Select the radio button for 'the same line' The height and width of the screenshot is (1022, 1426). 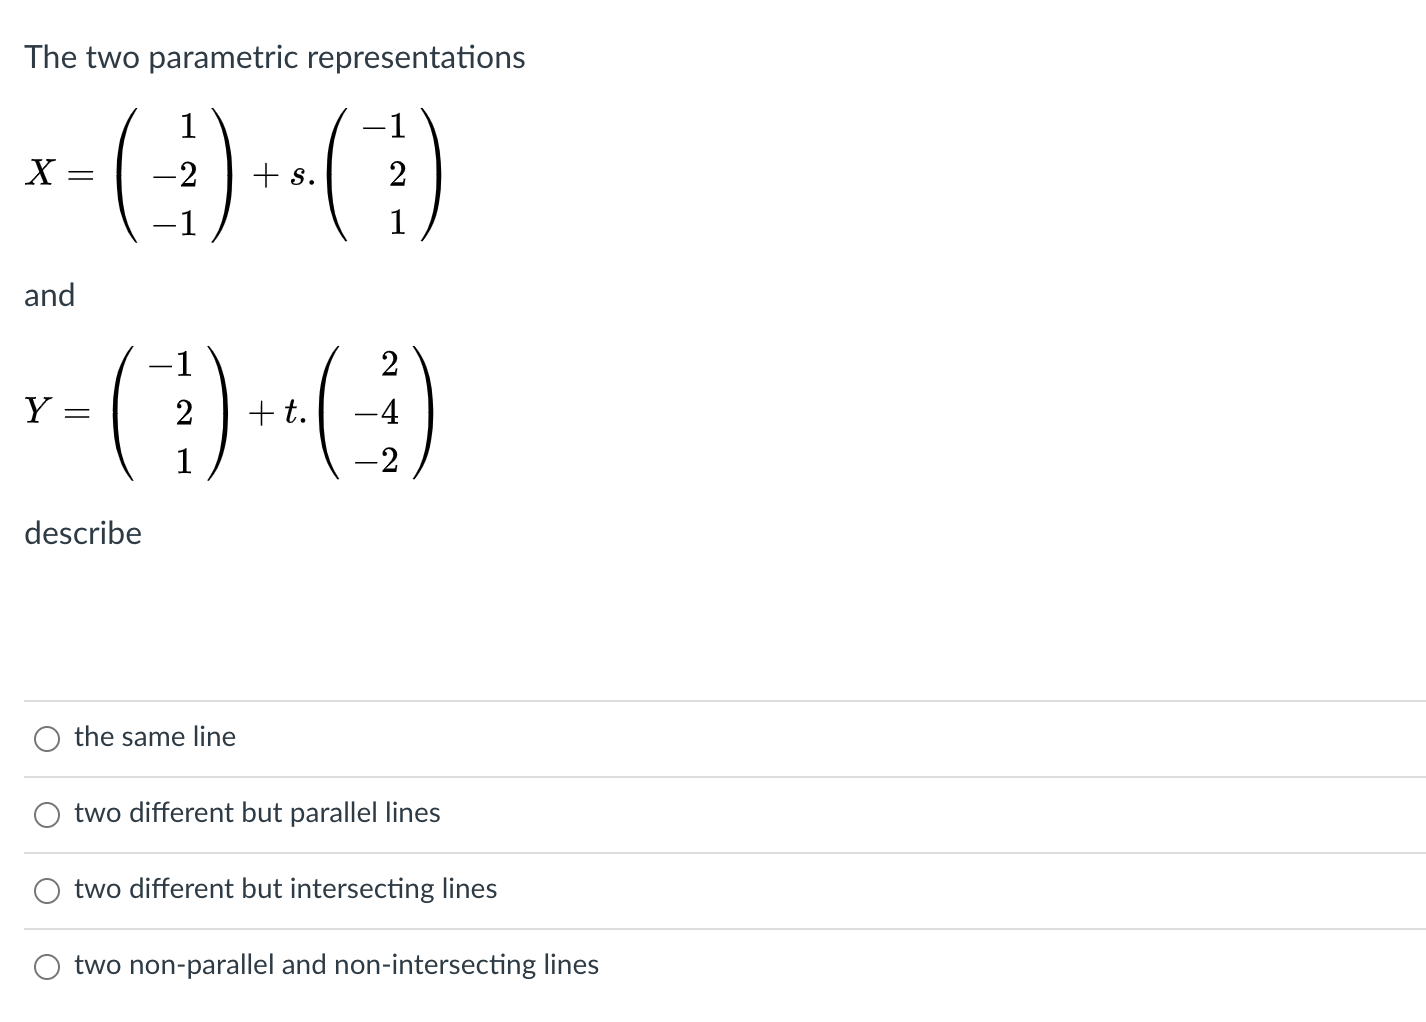point(46,738)
